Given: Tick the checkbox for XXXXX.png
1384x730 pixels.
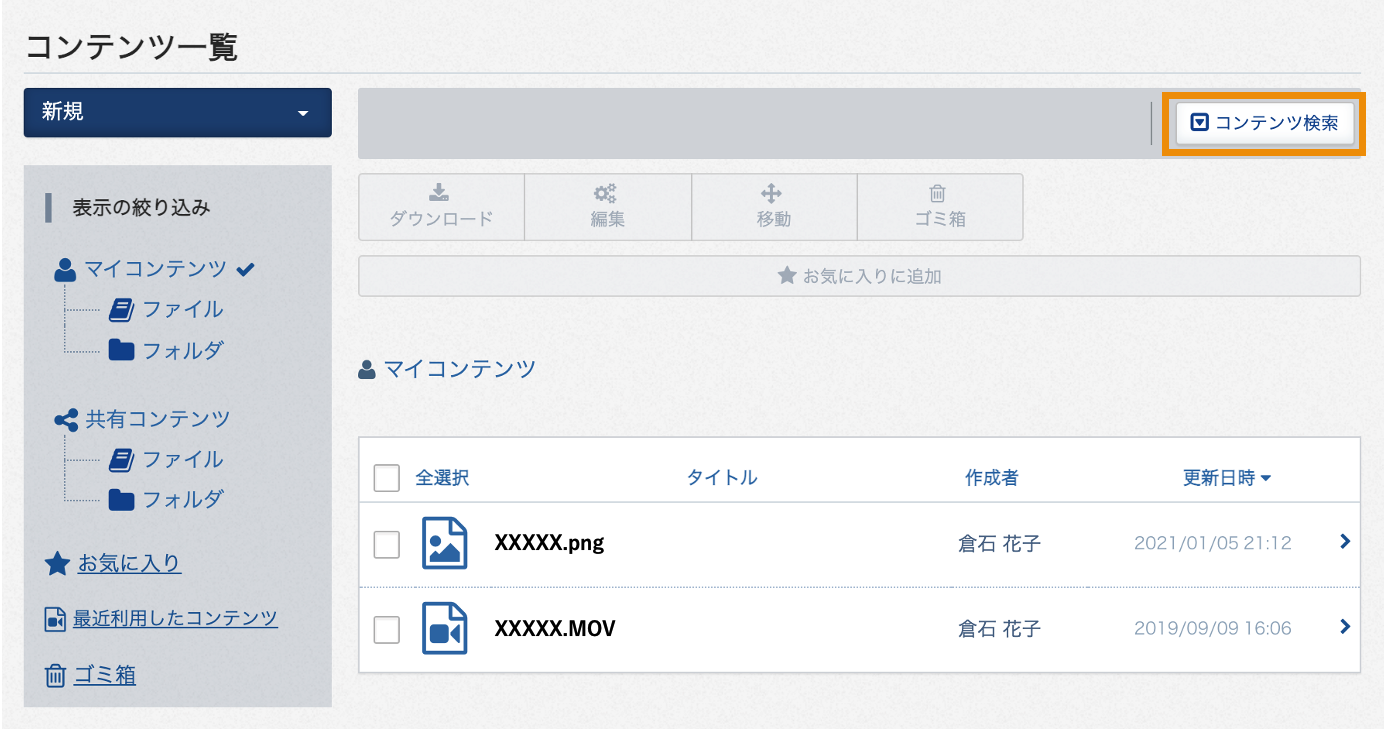Looking at the screenshot, I should (386, 544).
